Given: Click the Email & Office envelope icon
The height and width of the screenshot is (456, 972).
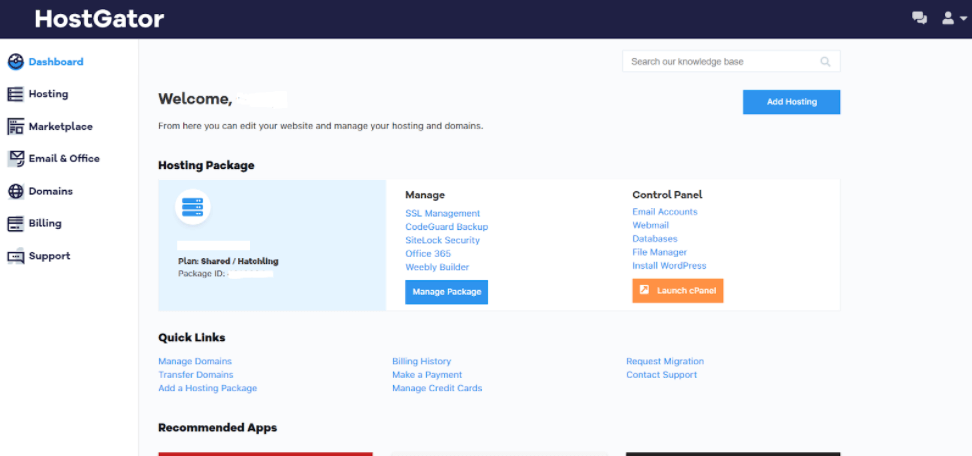Looking at the screenshot, I should click(15, 159).
